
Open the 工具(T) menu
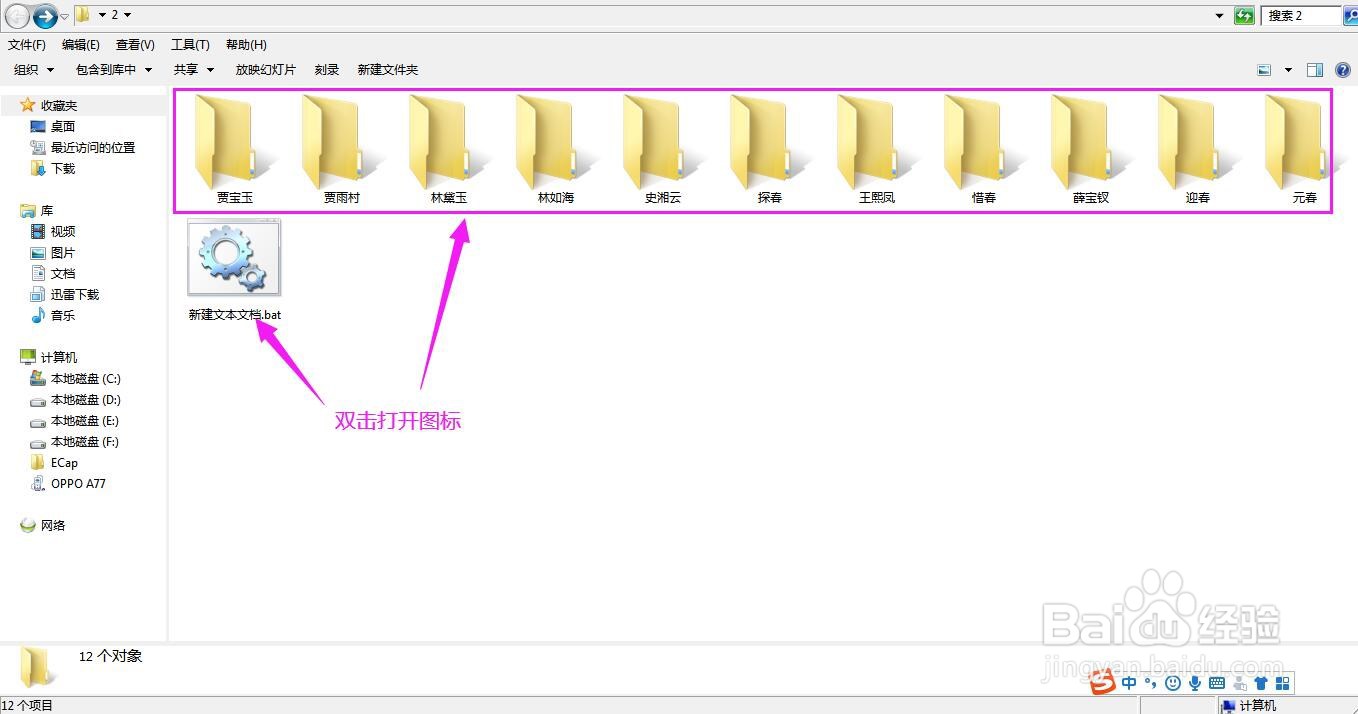pyautogui.click(x=190, y=45)
